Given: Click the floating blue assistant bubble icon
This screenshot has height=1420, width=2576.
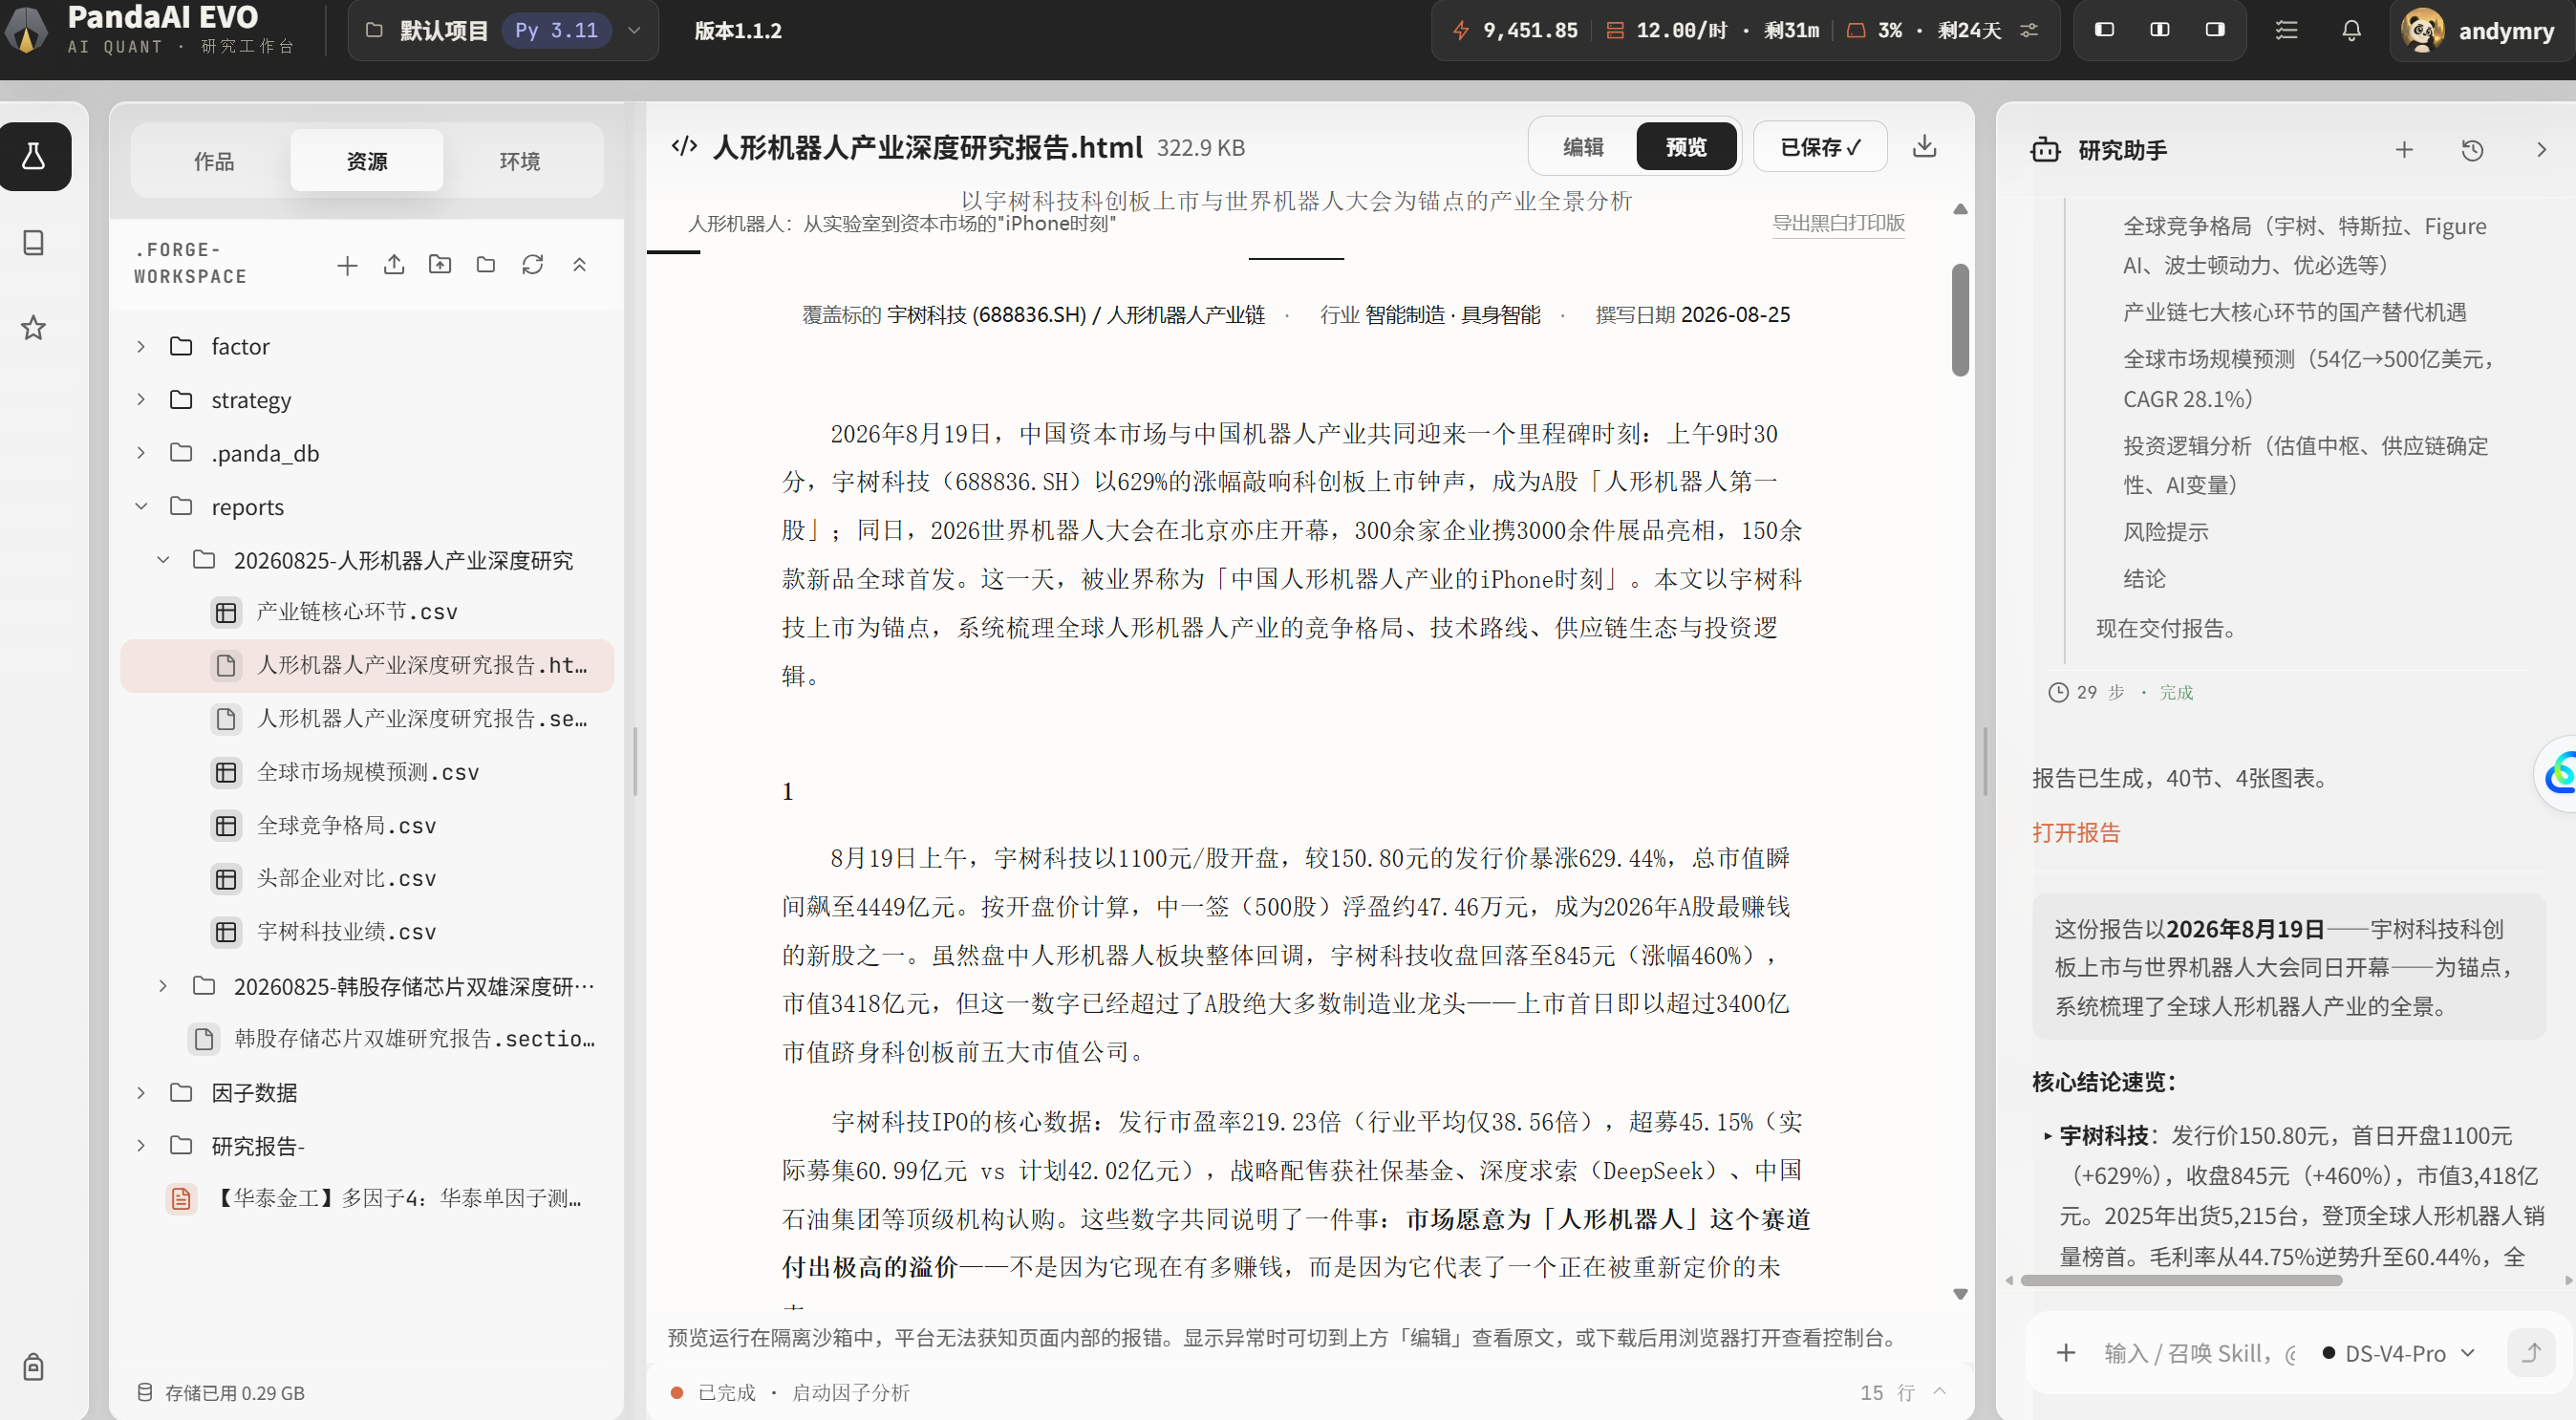Looking at the screenshot, I should 2558,773.
